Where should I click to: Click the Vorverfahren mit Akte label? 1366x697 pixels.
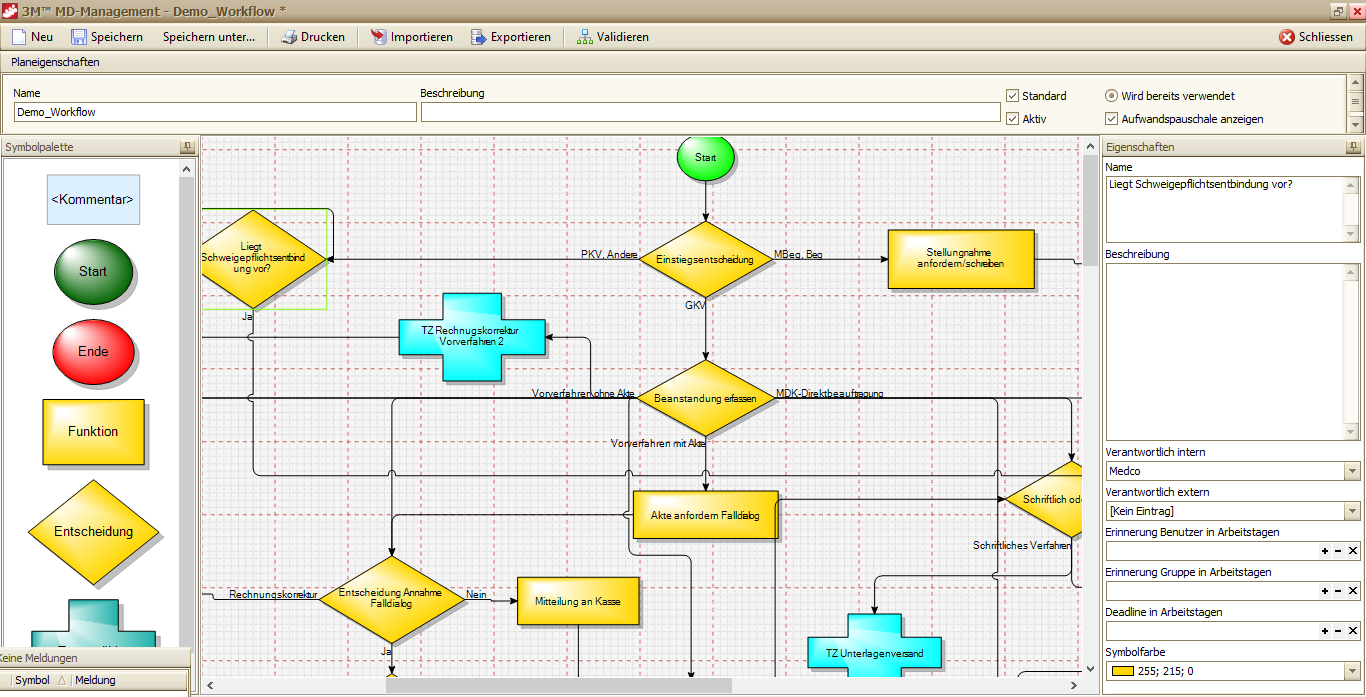(659, 442)
